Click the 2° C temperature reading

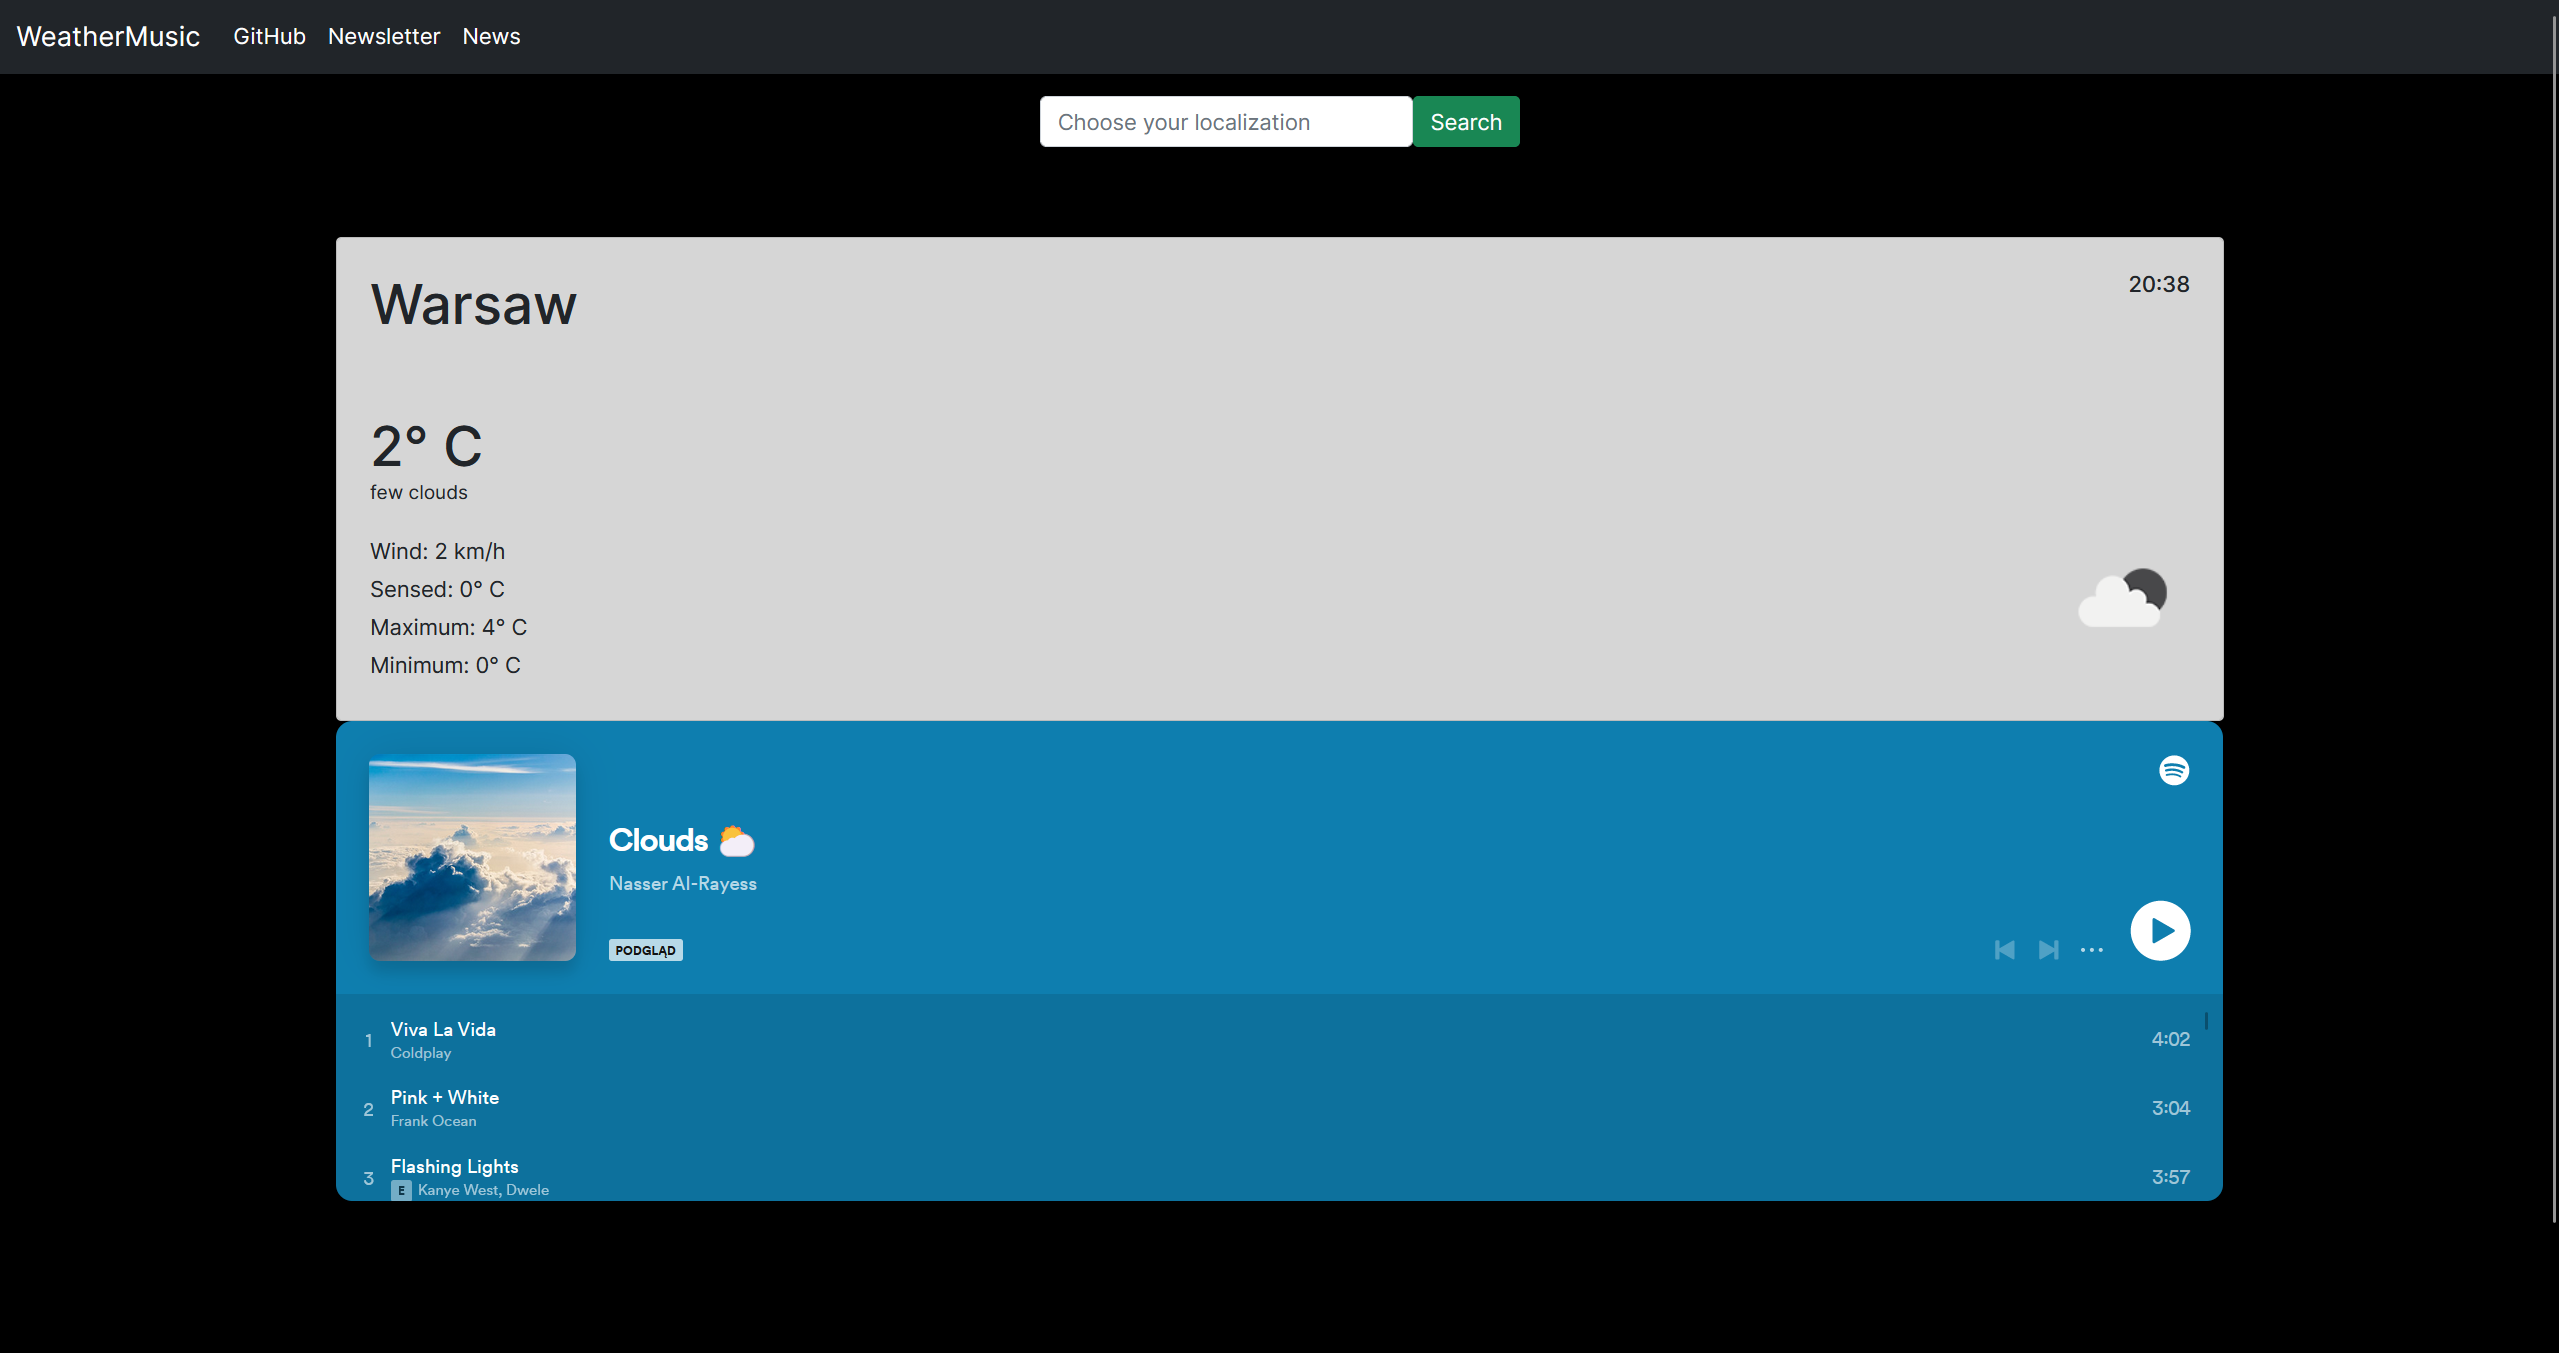(426, 446)
